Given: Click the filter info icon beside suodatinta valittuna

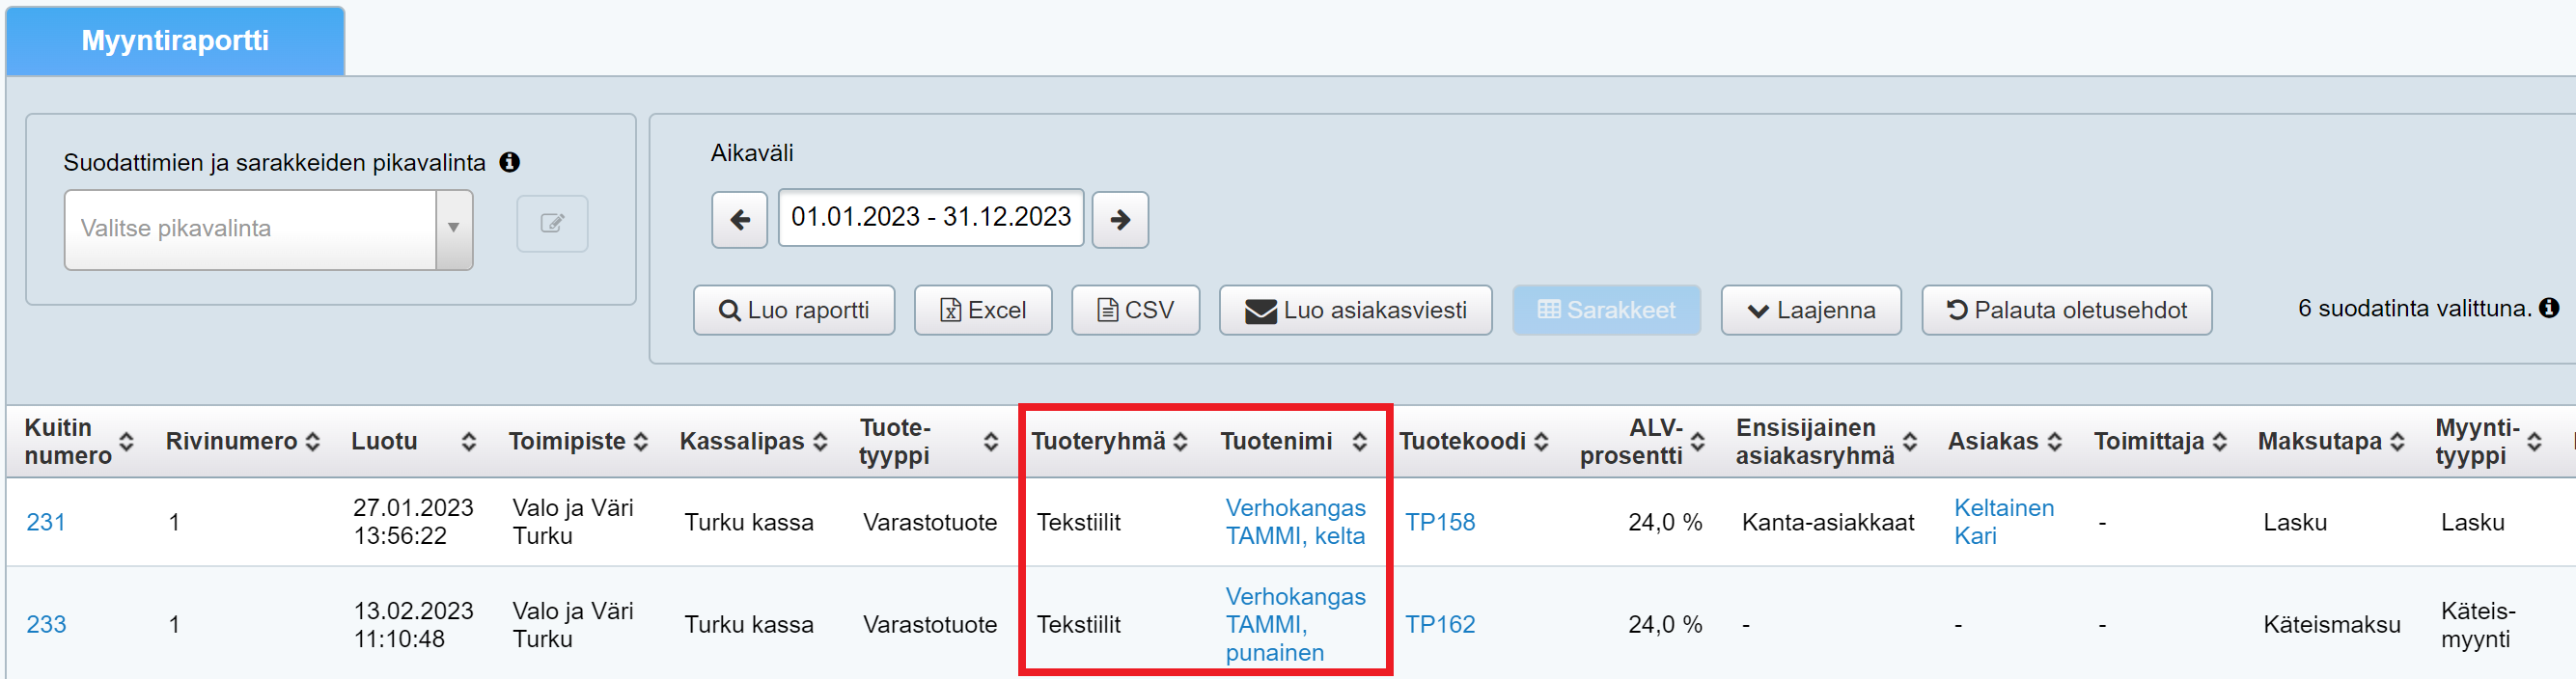Looking at the screenshot, I should (2549, 308).
